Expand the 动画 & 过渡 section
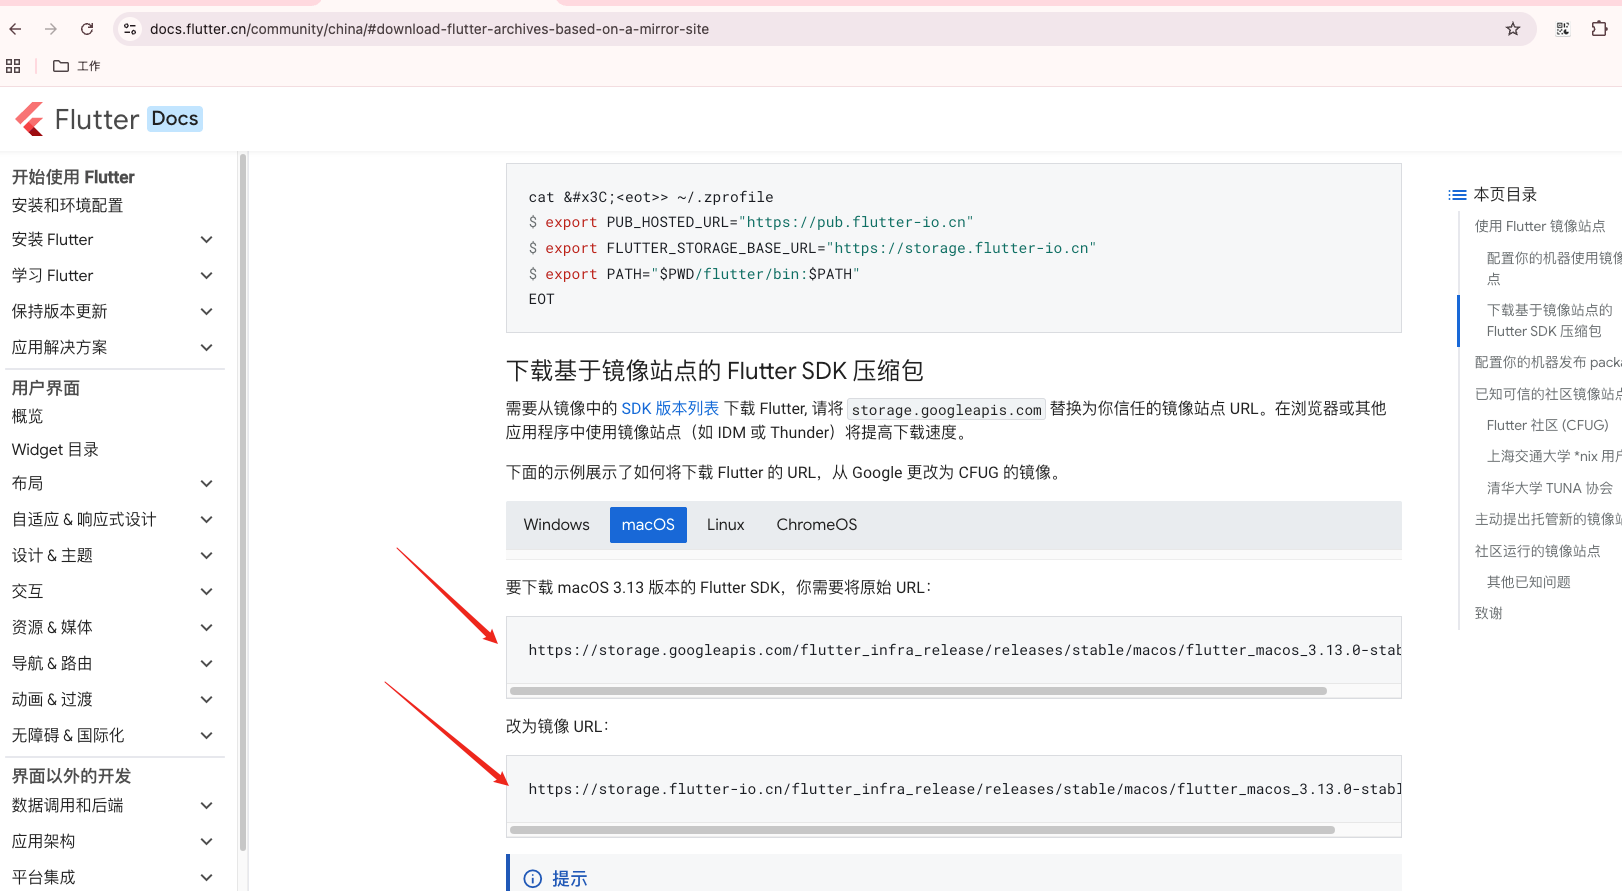The width and height of the screenshot is (1622, 891). pyautogui.click(x=207, y=699)
